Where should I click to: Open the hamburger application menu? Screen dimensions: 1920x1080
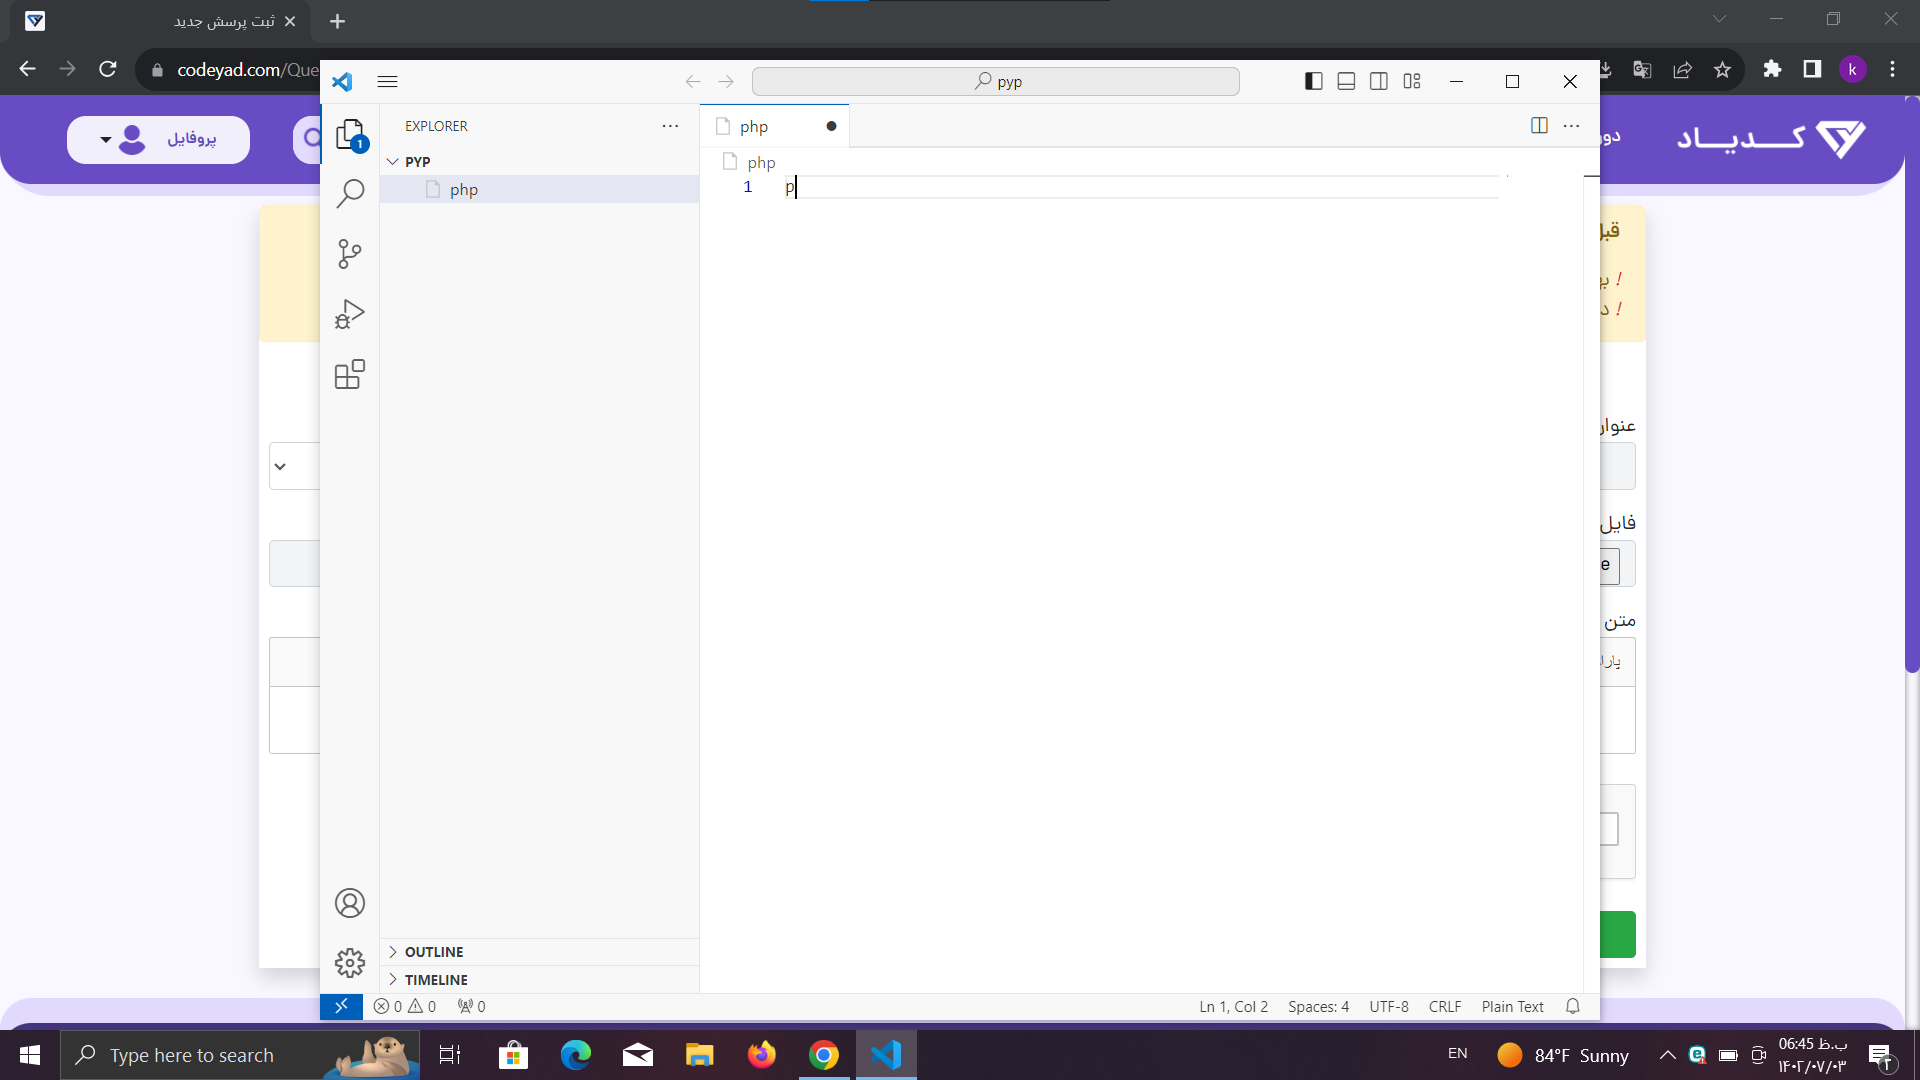pos(387,81)
